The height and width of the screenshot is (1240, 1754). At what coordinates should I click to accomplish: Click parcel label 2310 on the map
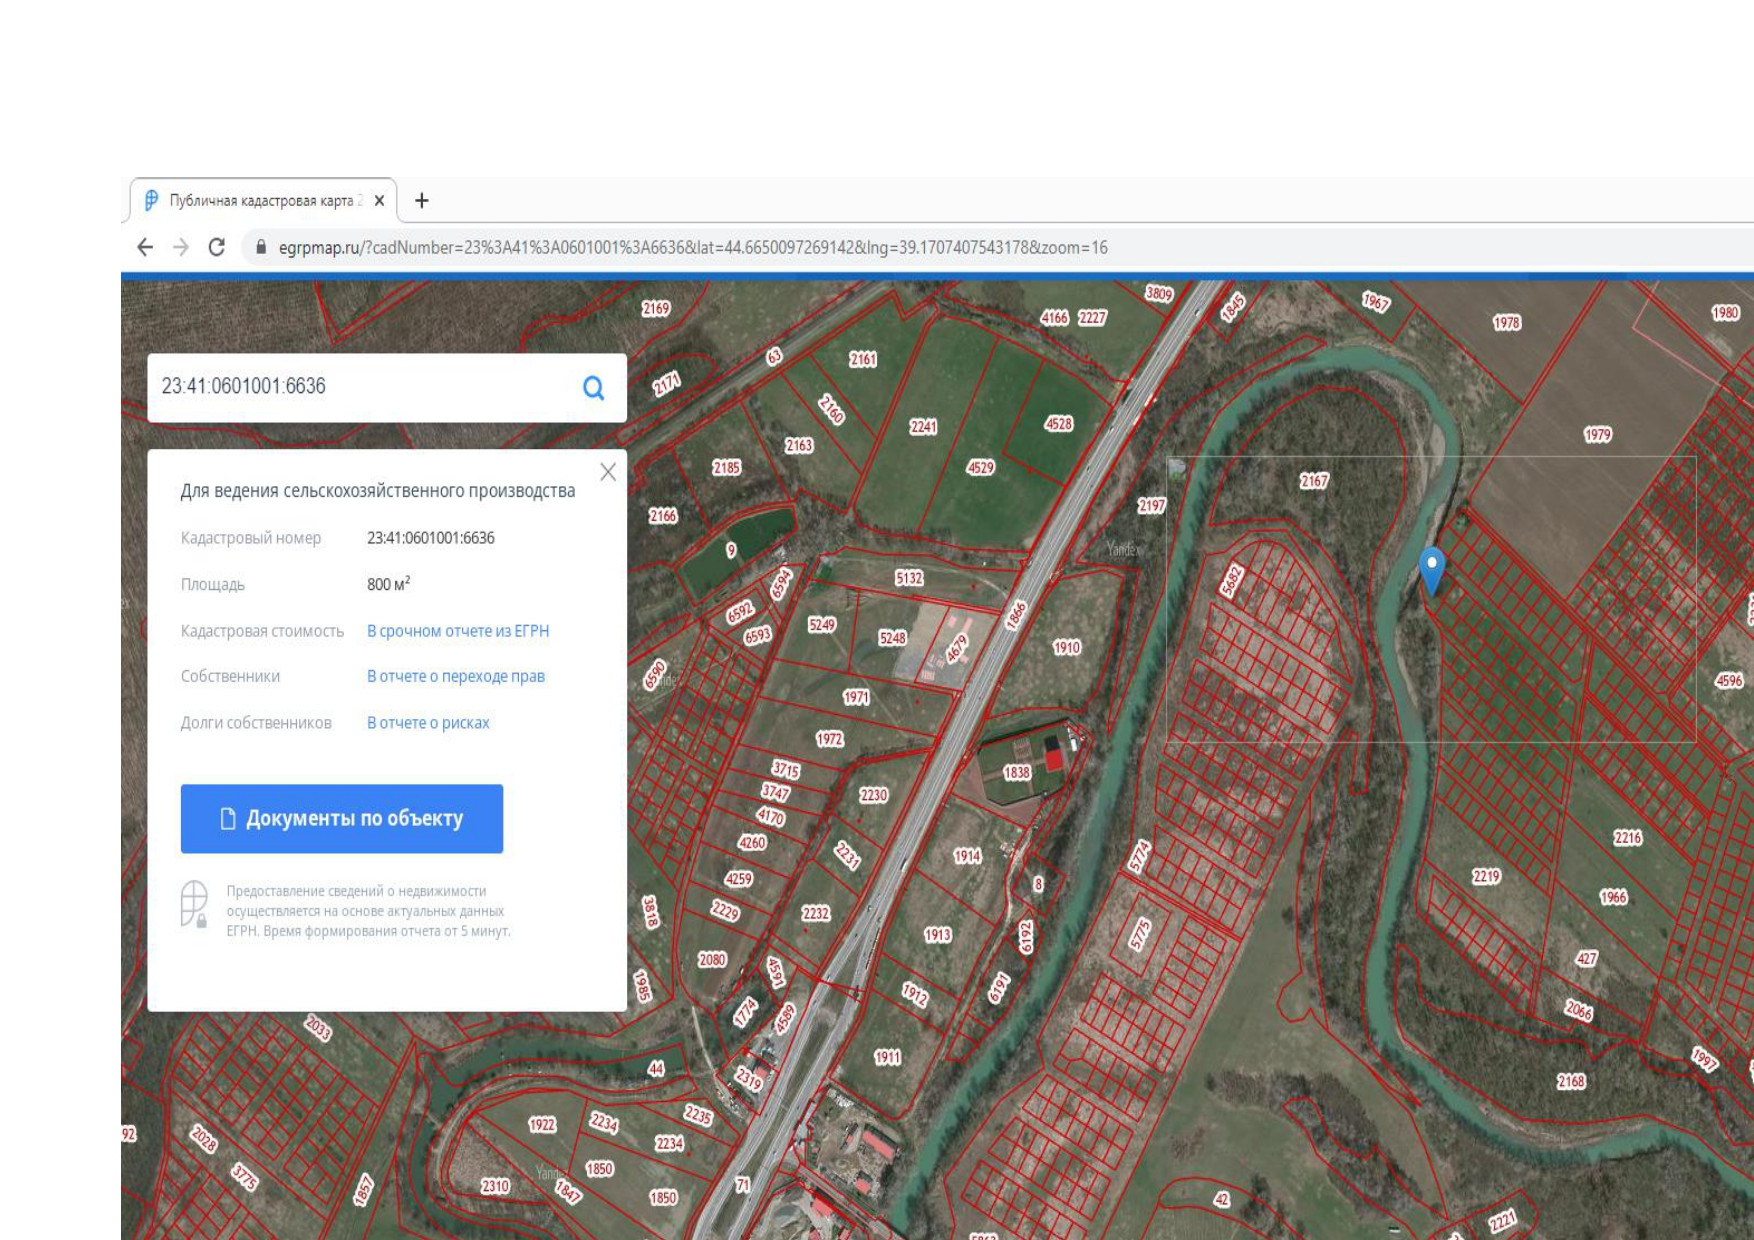click(495, 1187)
